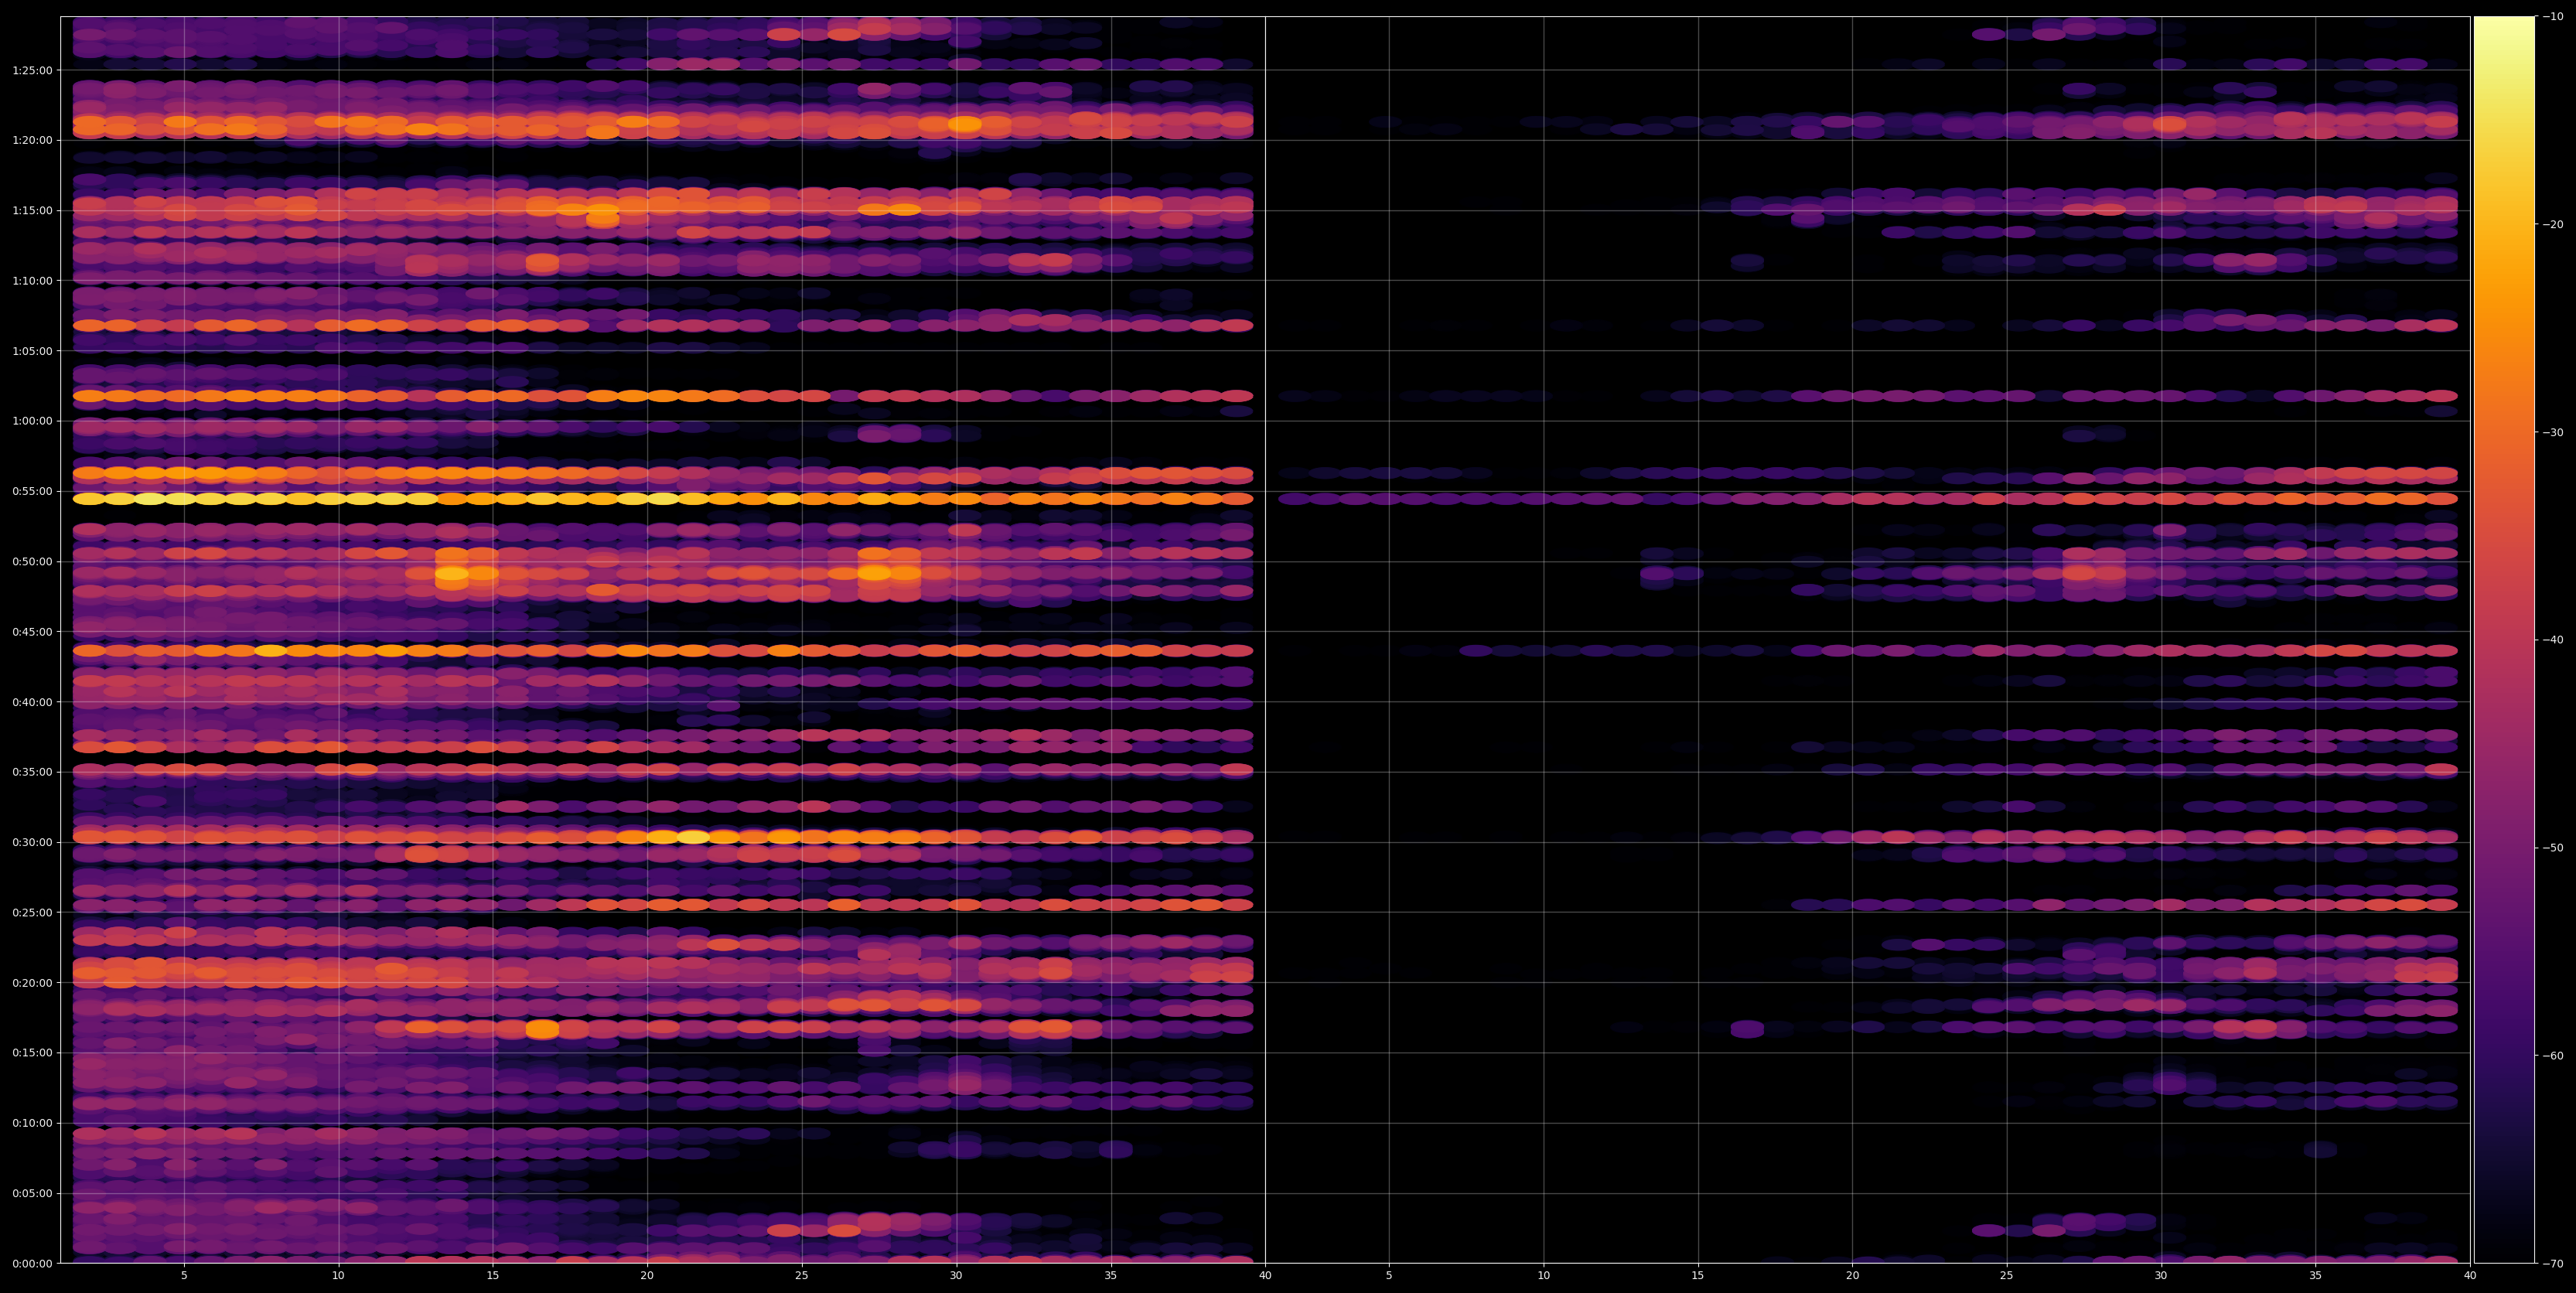Click x-axis tick 25 of the right heatmap
The width and height of the screenshot is (2576, 1293).
[x=2007, y=1276]
